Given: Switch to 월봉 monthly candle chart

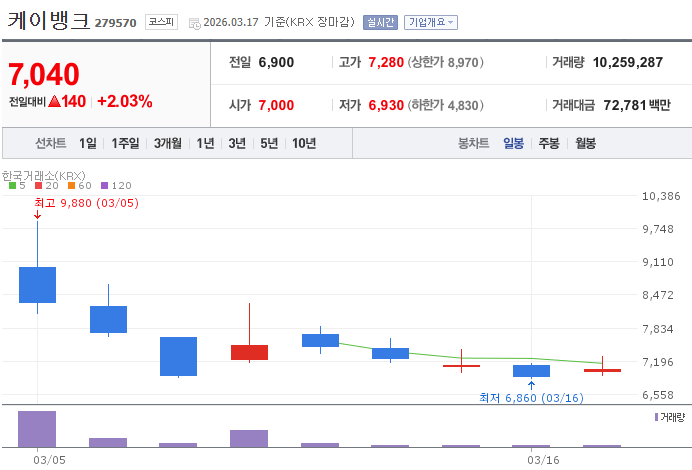Looking at the screenshot, I should [x=586, y=143].
